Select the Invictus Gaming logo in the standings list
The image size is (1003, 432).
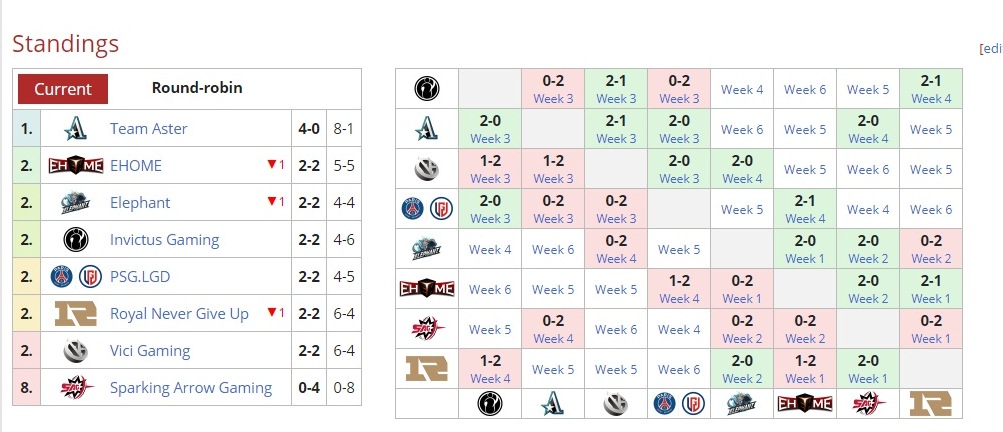(76, 240)
